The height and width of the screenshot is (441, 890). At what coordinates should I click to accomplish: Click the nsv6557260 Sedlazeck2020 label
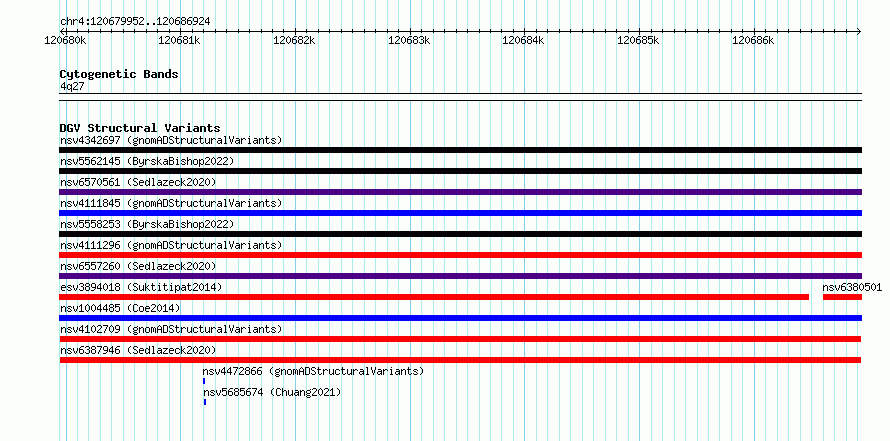(x=138, y=266)
